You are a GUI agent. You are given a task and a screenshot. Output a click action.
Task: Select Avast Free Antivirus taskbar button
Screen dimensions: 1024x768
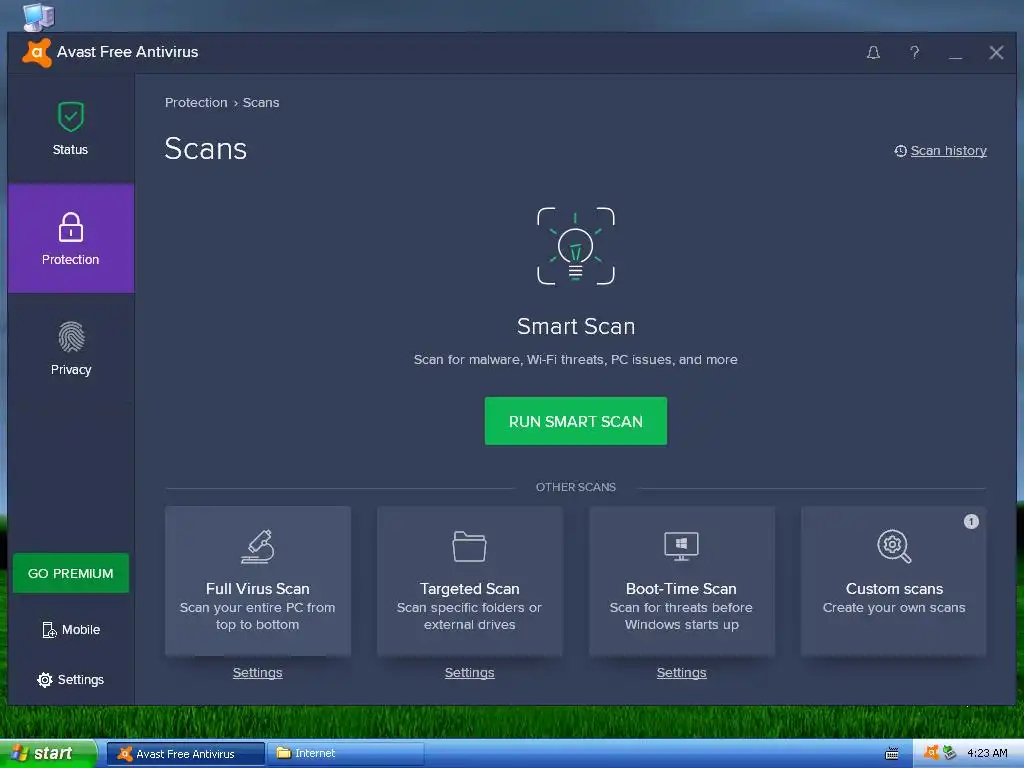click(185, 754)
